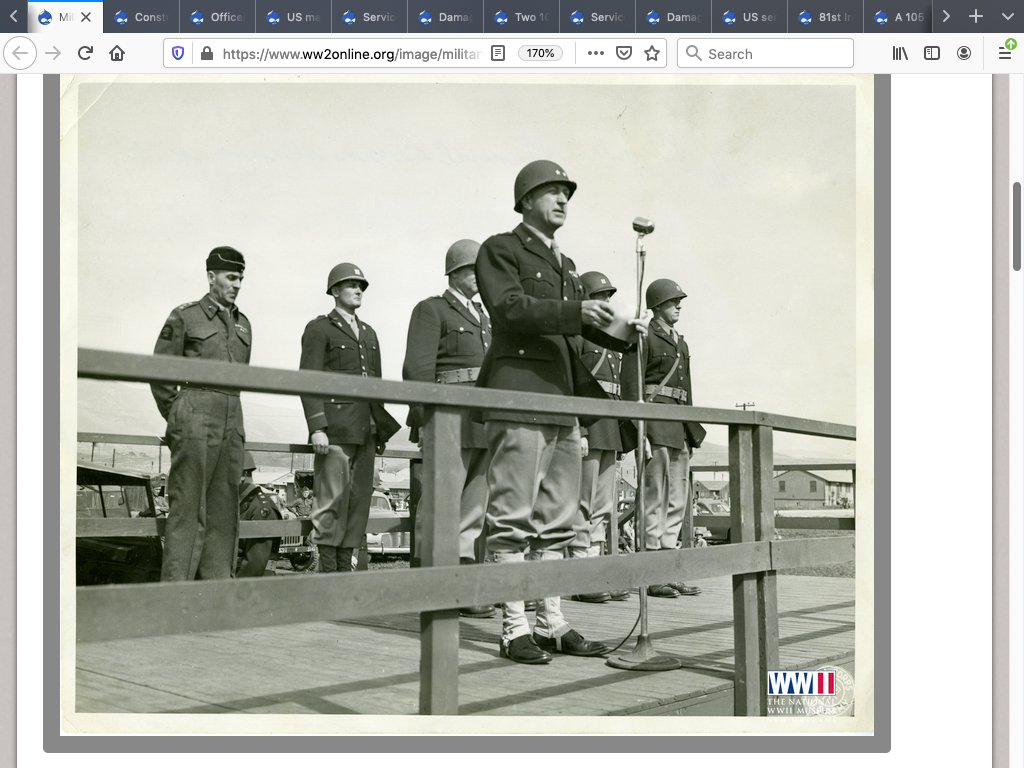The width and height of the screenshot is (1024, 768).
Task: Switch to the "Two 1" tab
Action: click(x=522, y=17)
